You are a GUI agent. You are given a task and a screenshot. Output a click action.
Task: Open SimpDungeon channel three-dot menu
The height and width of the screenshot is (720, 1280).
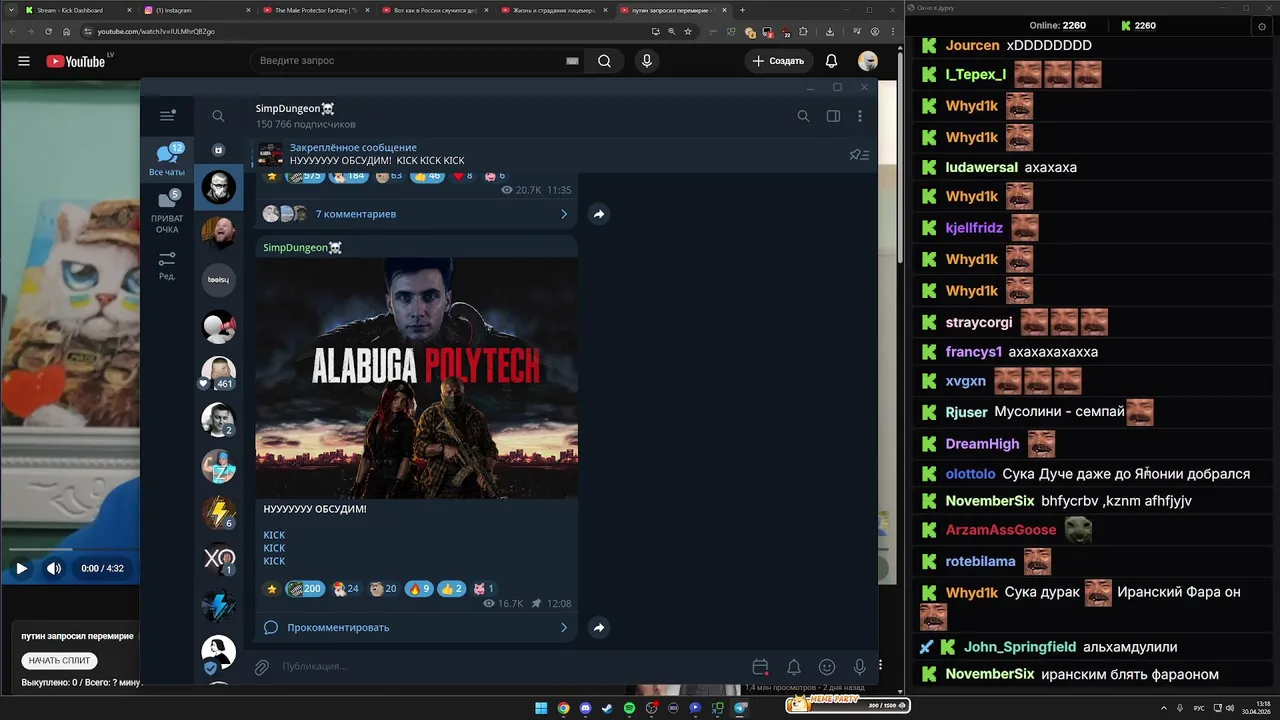pyautogui.click(x=860, y=116)
